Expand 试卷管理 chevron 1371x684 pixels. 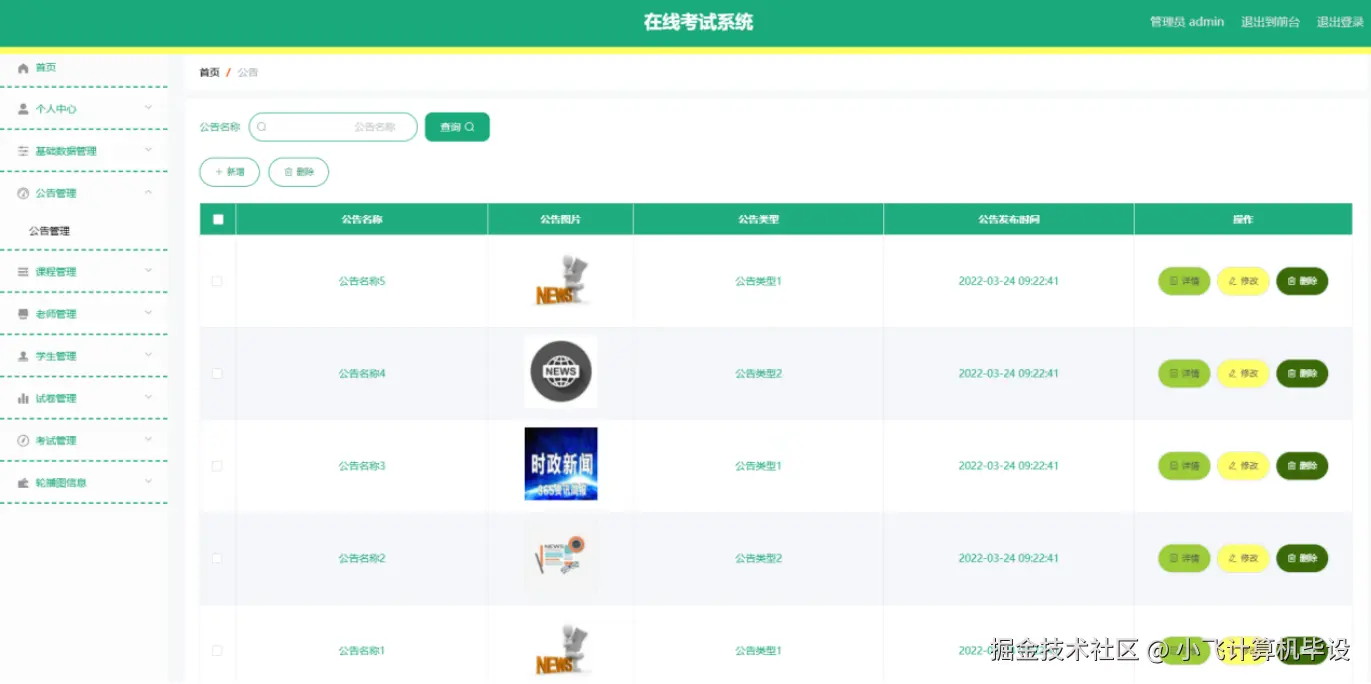point(148,397)
